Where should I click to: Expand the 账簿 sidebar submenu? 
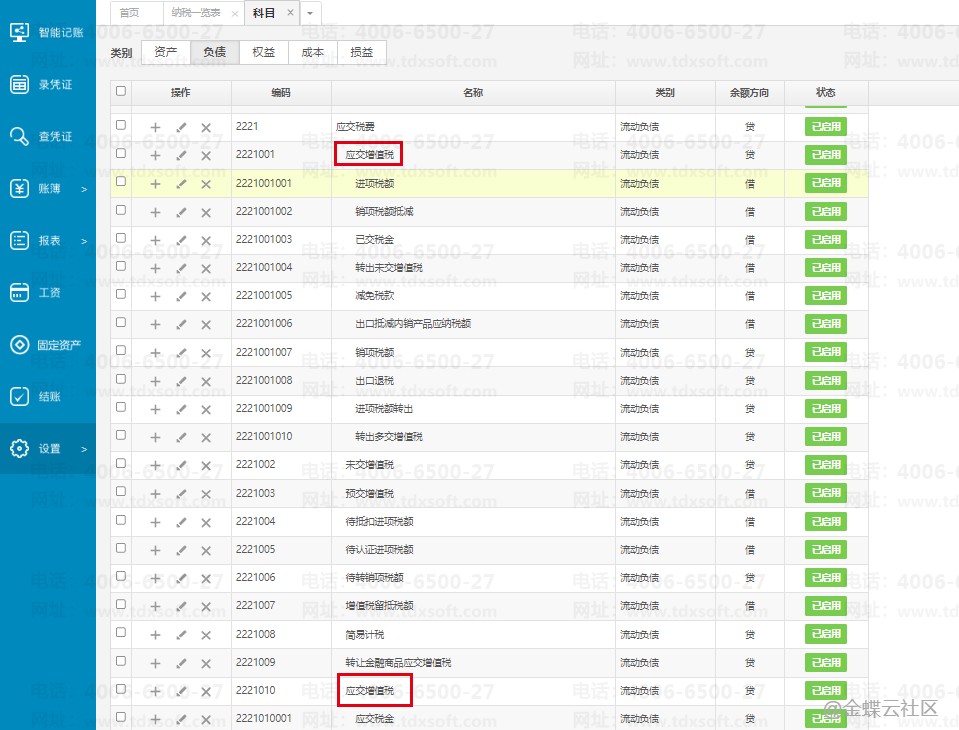pyautogui.click(x=84, y=189)
